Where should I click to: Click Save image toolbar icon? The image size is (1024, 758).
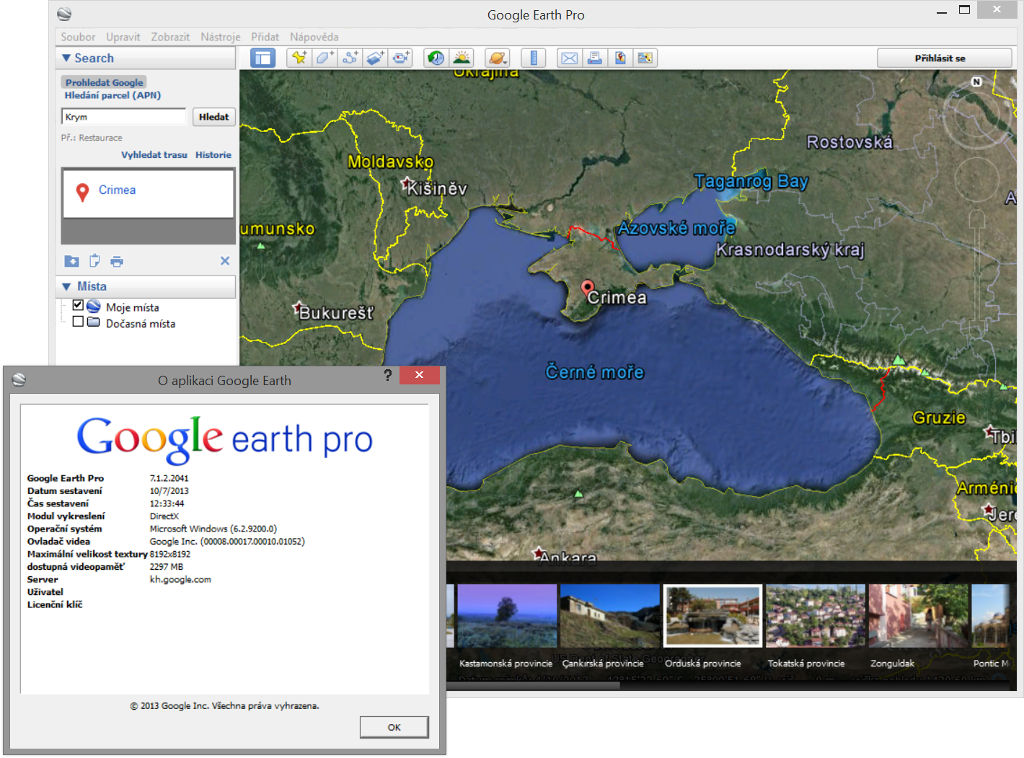tap(620, 58)
